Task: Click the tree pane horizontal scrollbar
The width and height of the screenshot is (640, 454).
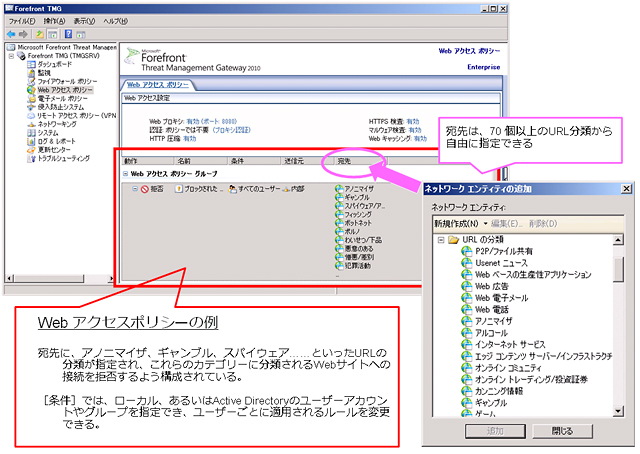Action: pyautogui.click(x=60, y=278)
